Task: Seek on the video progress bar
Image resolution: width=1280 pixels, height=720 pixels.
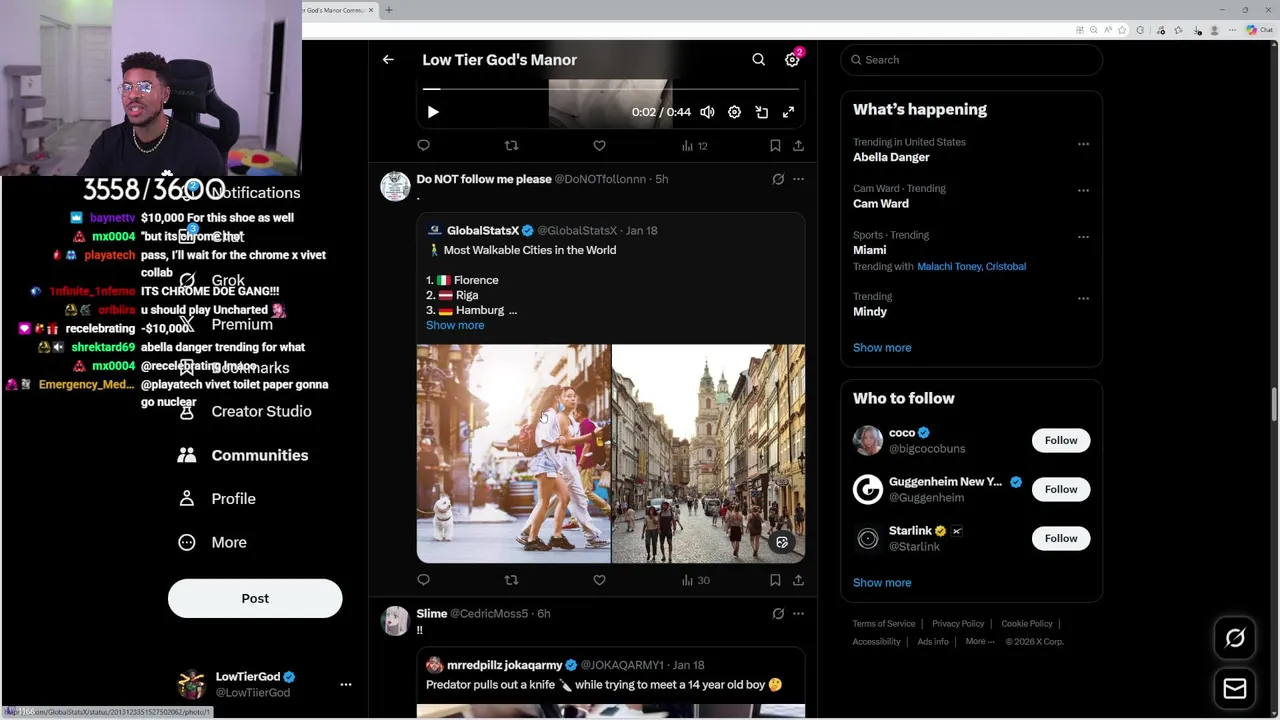Action: tap(611, 90)
